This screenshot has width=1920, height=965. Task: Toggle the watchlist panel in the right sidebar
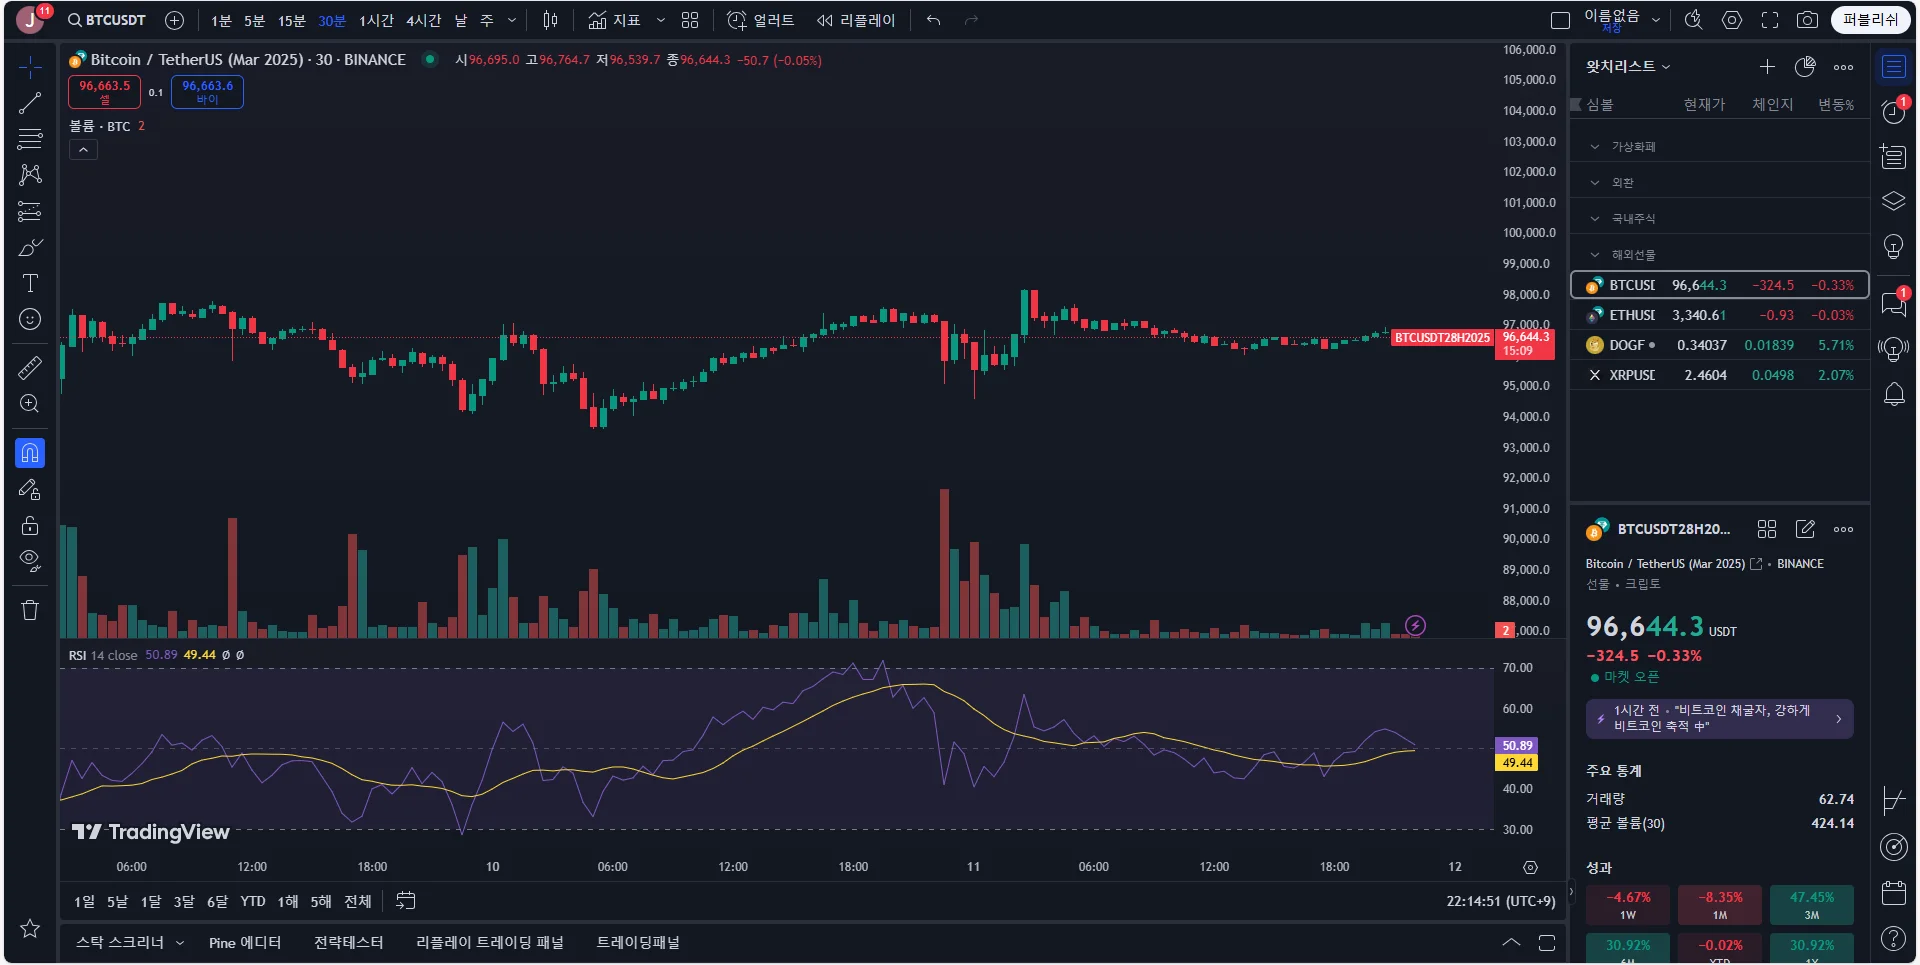pos(1894,67)
